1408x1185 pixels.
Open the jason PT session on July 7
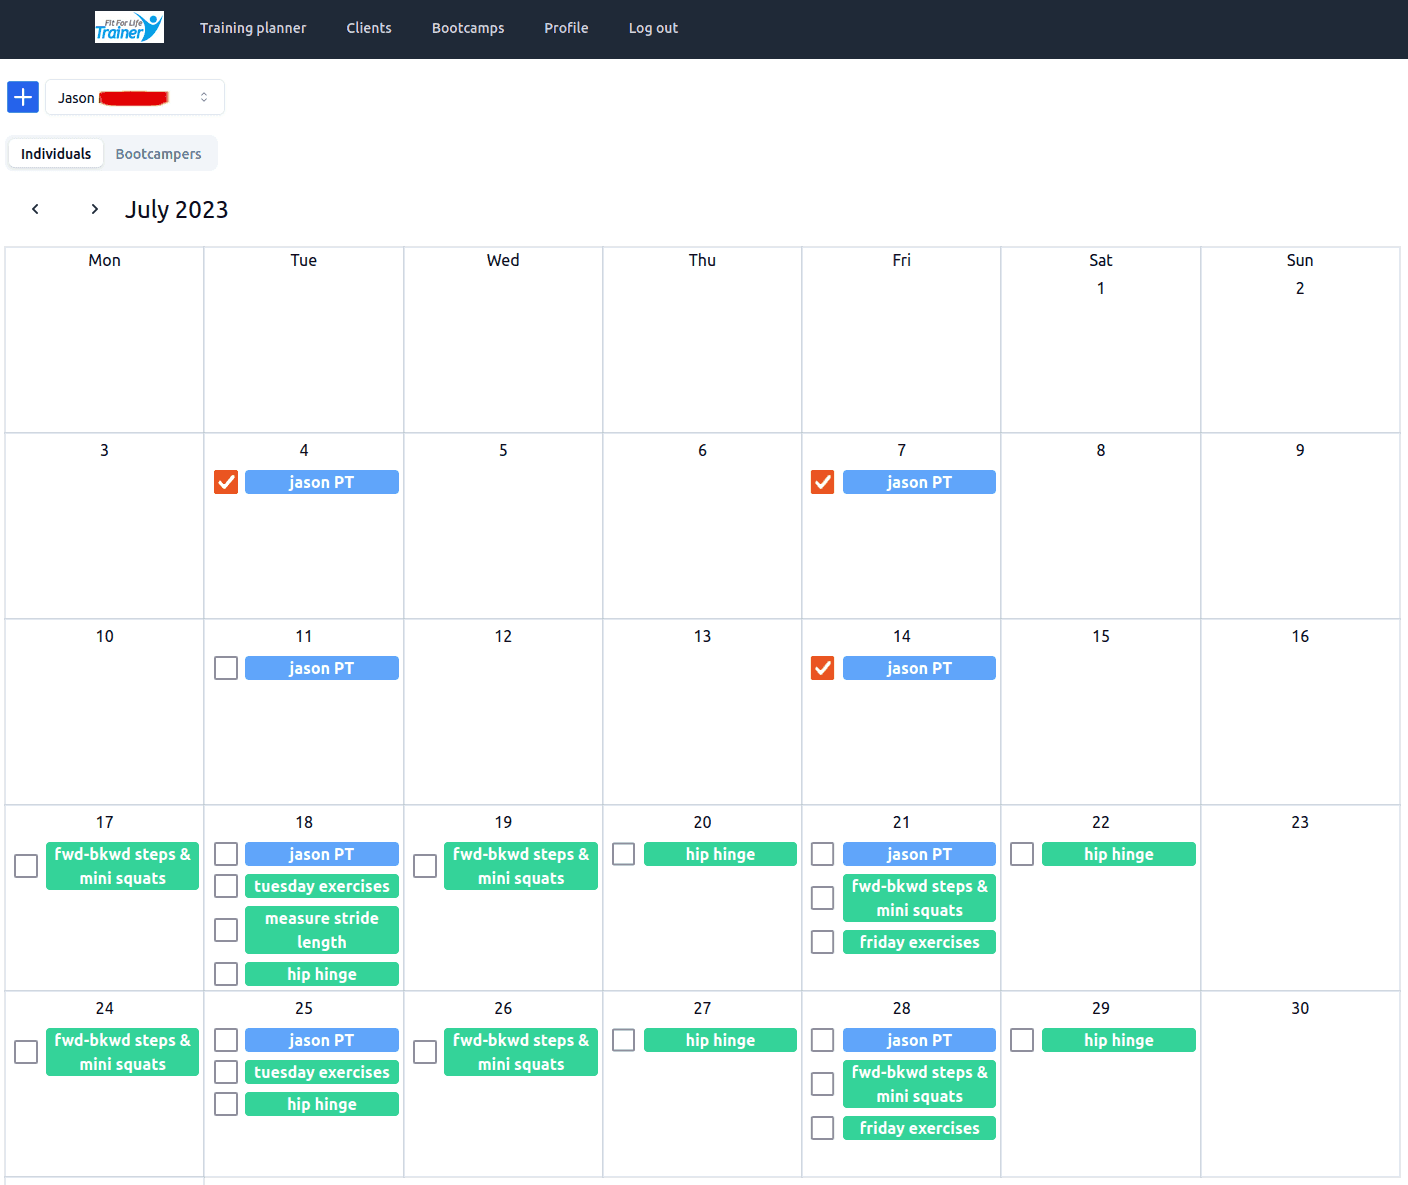(x=919, y=482)
